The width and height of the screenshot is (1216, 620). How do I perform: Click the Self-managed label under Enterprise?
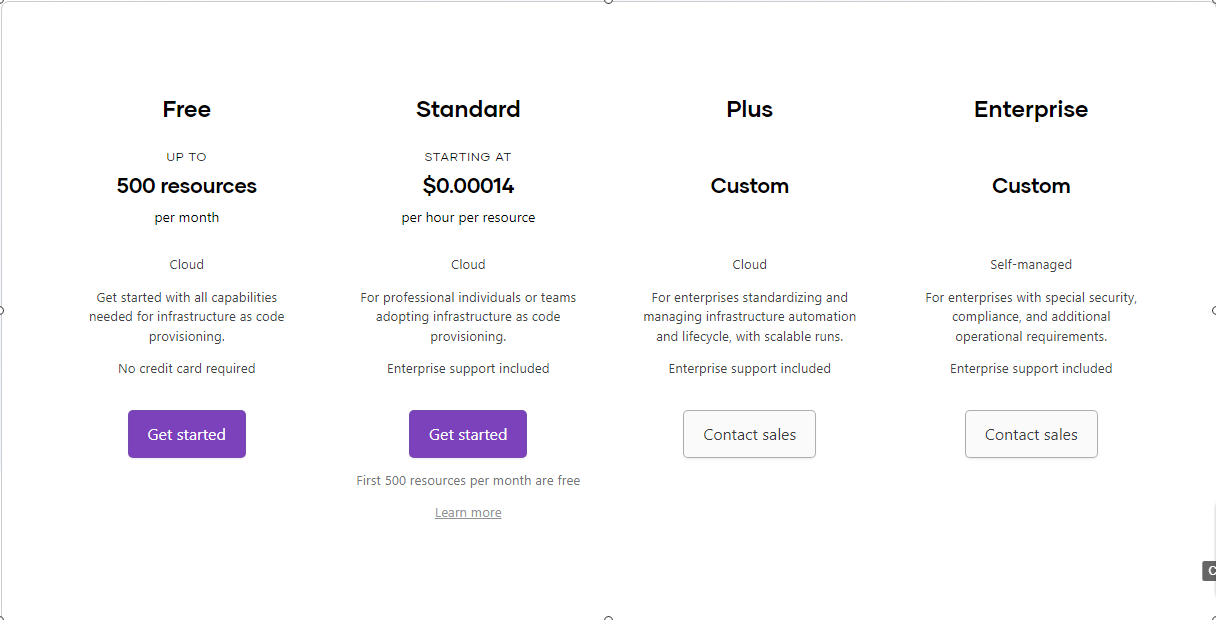coord(1031,264)
